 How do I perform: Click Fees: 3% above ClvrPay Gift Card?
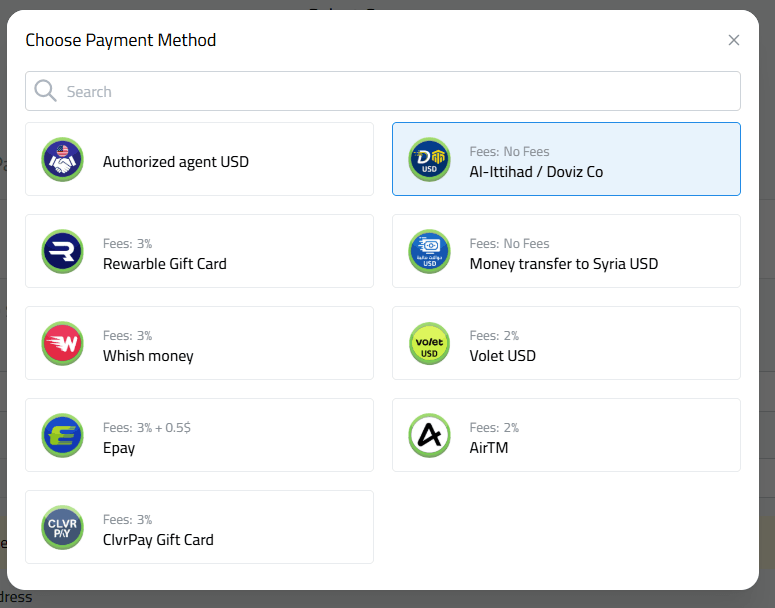tap(127, 520)
